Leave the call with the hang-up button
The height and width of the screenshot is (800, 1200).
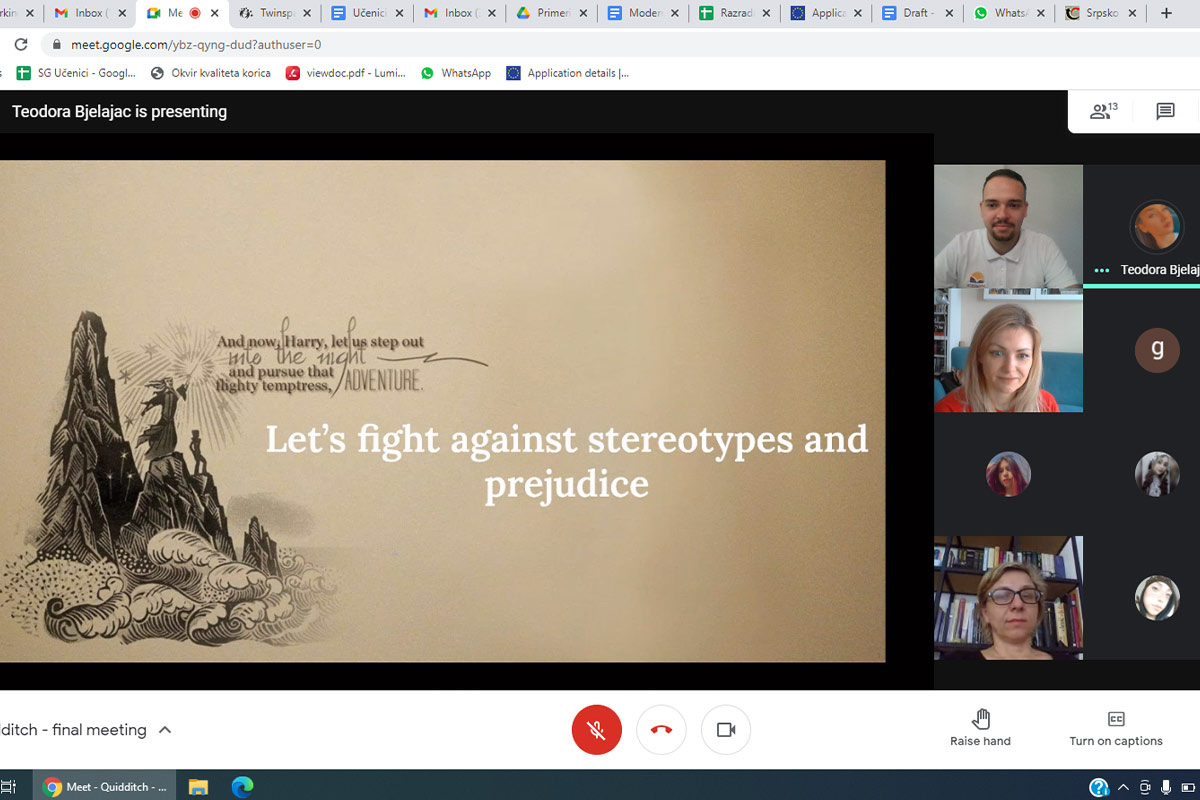click(x=661, y=730)
